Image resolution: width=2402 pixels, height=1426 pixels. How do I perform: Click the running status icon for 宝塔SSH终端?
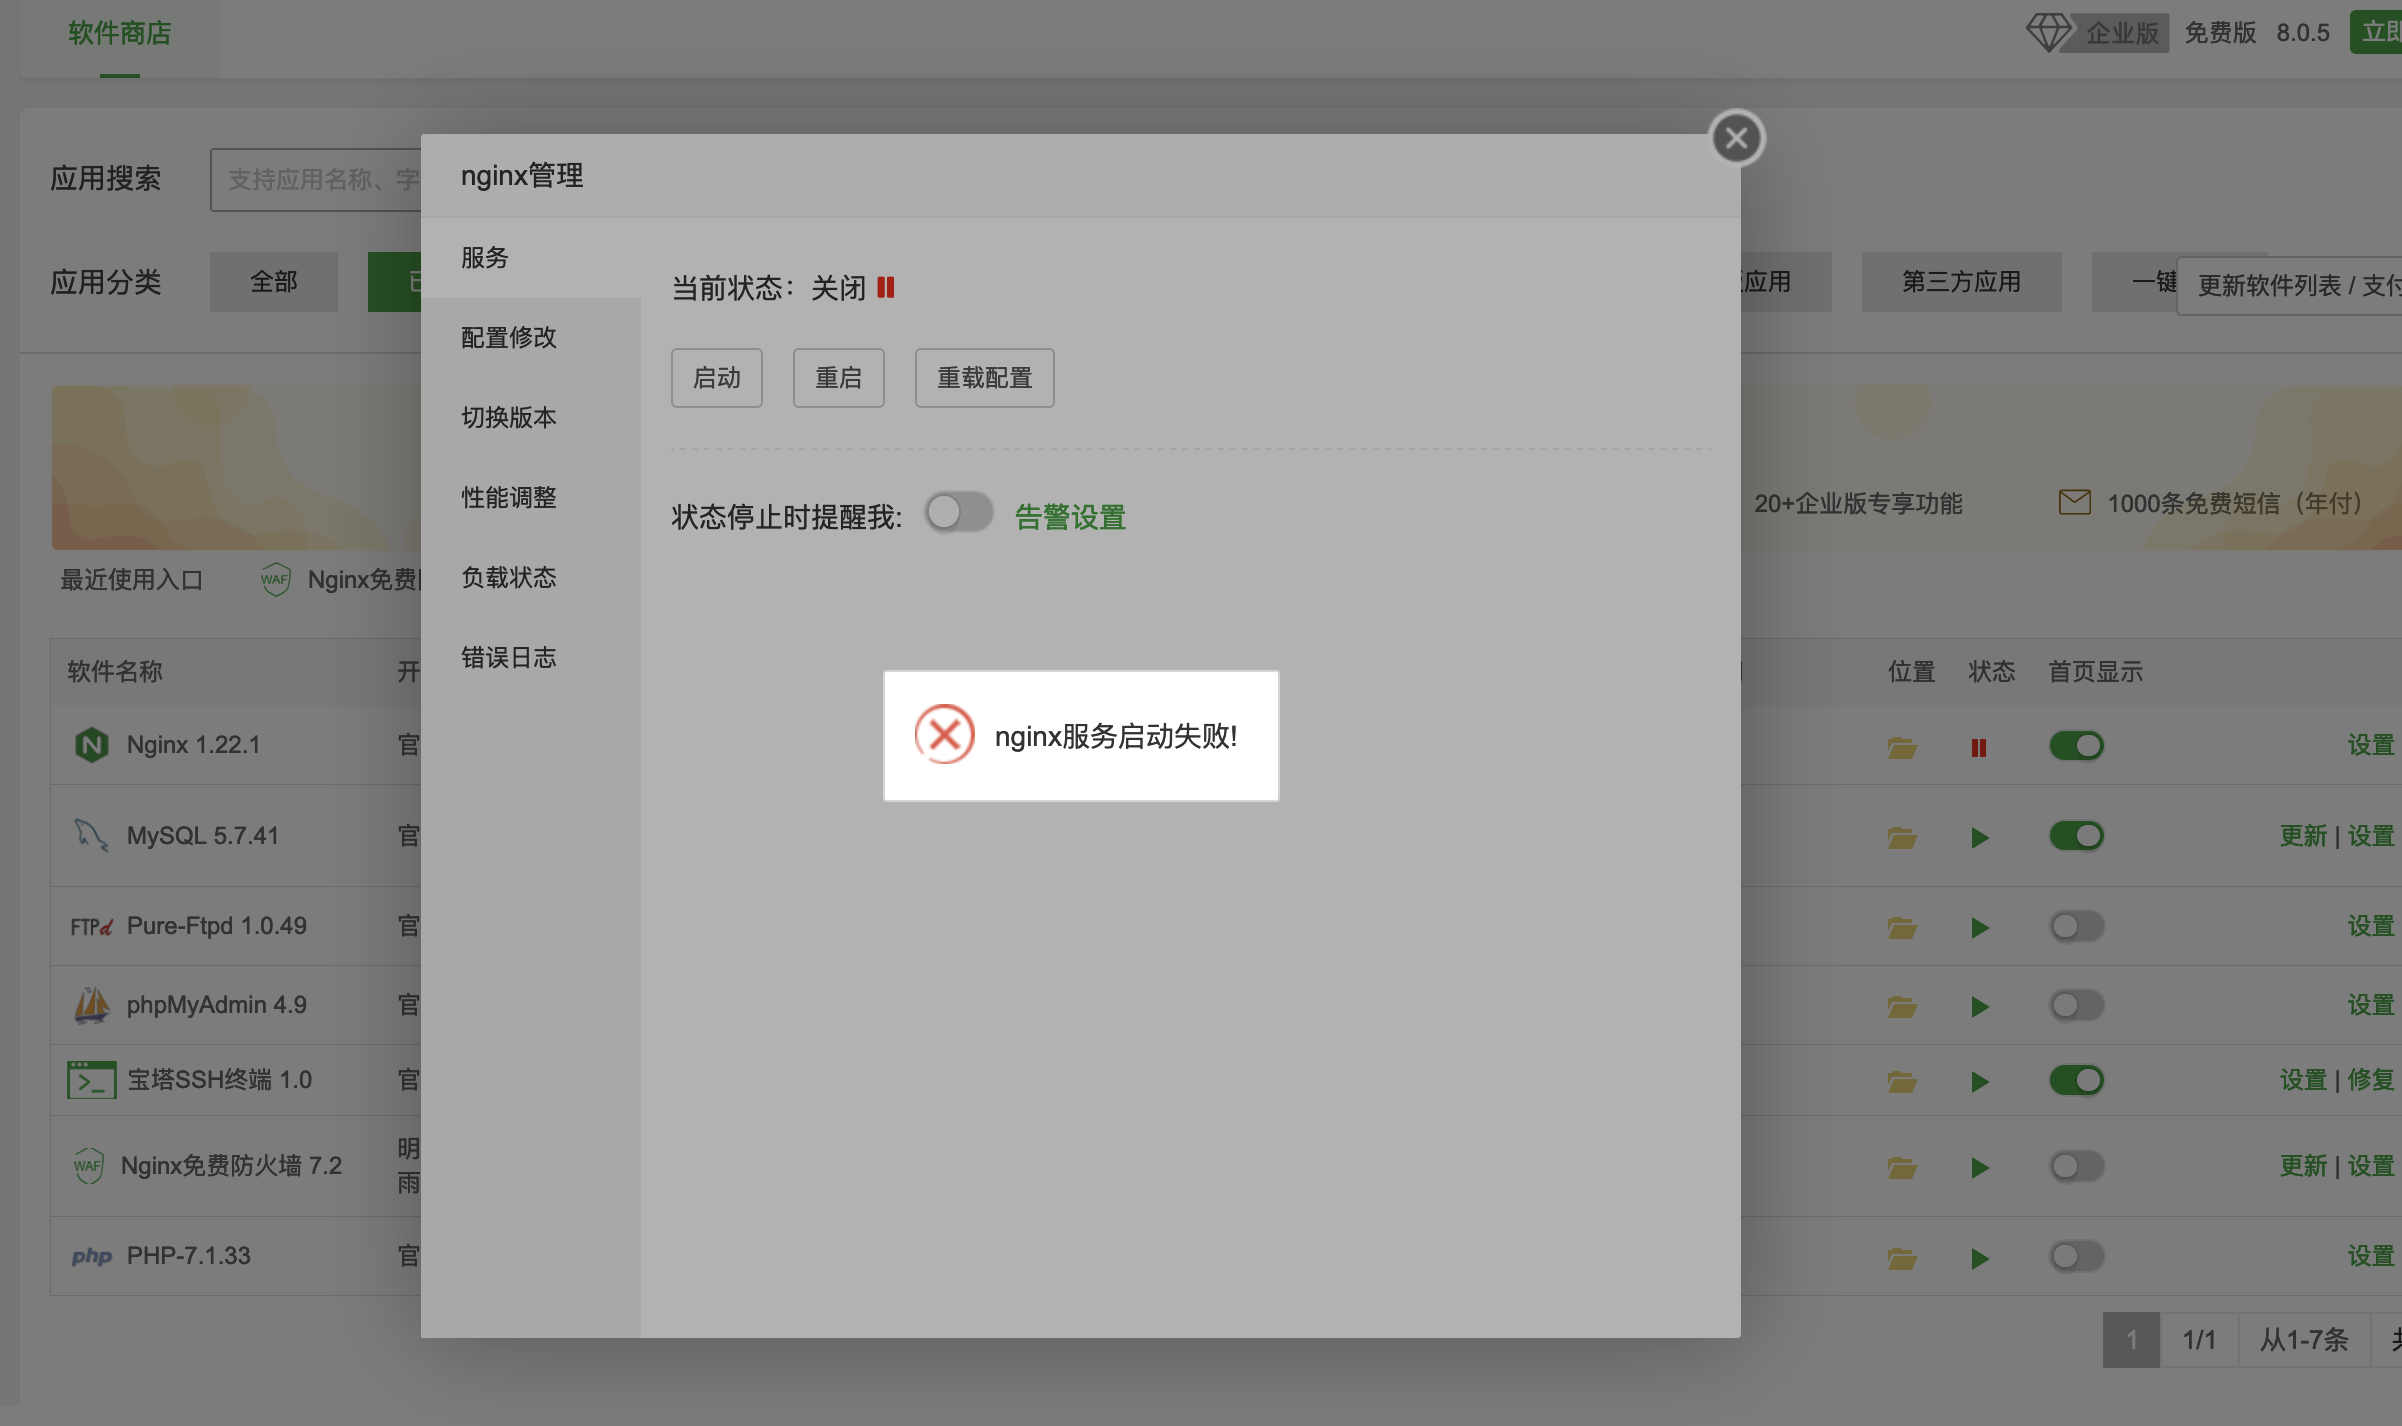tap(1980, 1081)
